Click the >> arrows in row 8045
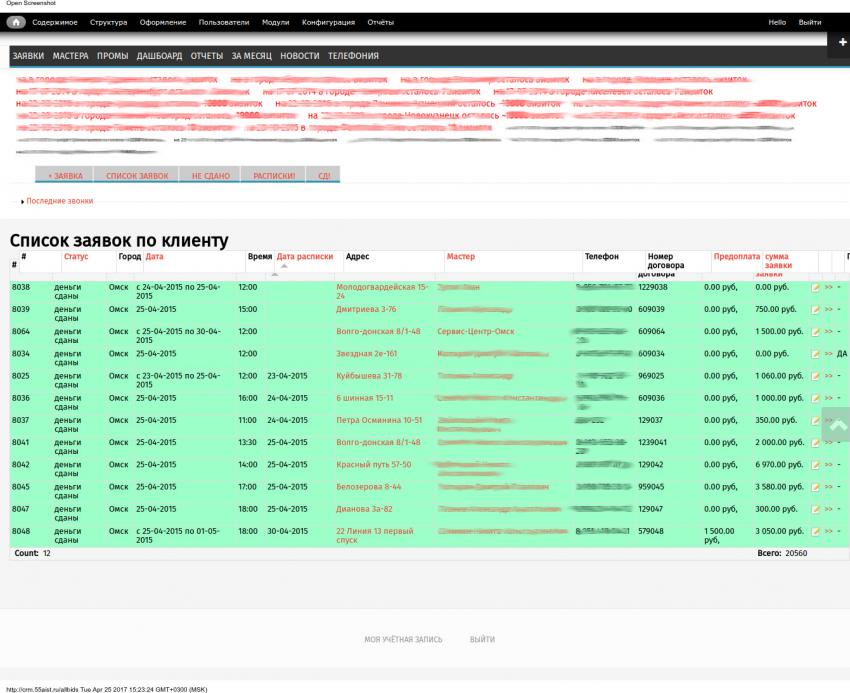The width and height of the screenshot is (850, 693). [x=828, y=487]
